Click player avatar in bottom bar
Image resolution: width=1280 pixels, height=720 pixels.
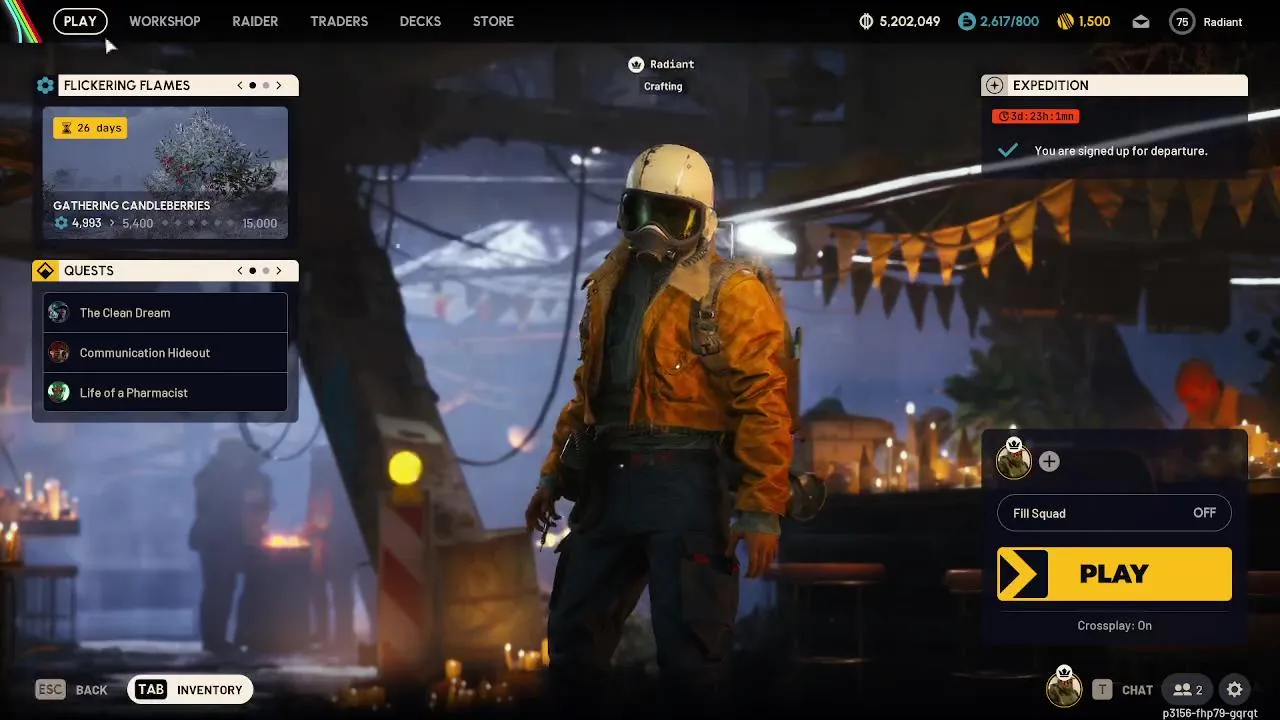(1064, 688)
